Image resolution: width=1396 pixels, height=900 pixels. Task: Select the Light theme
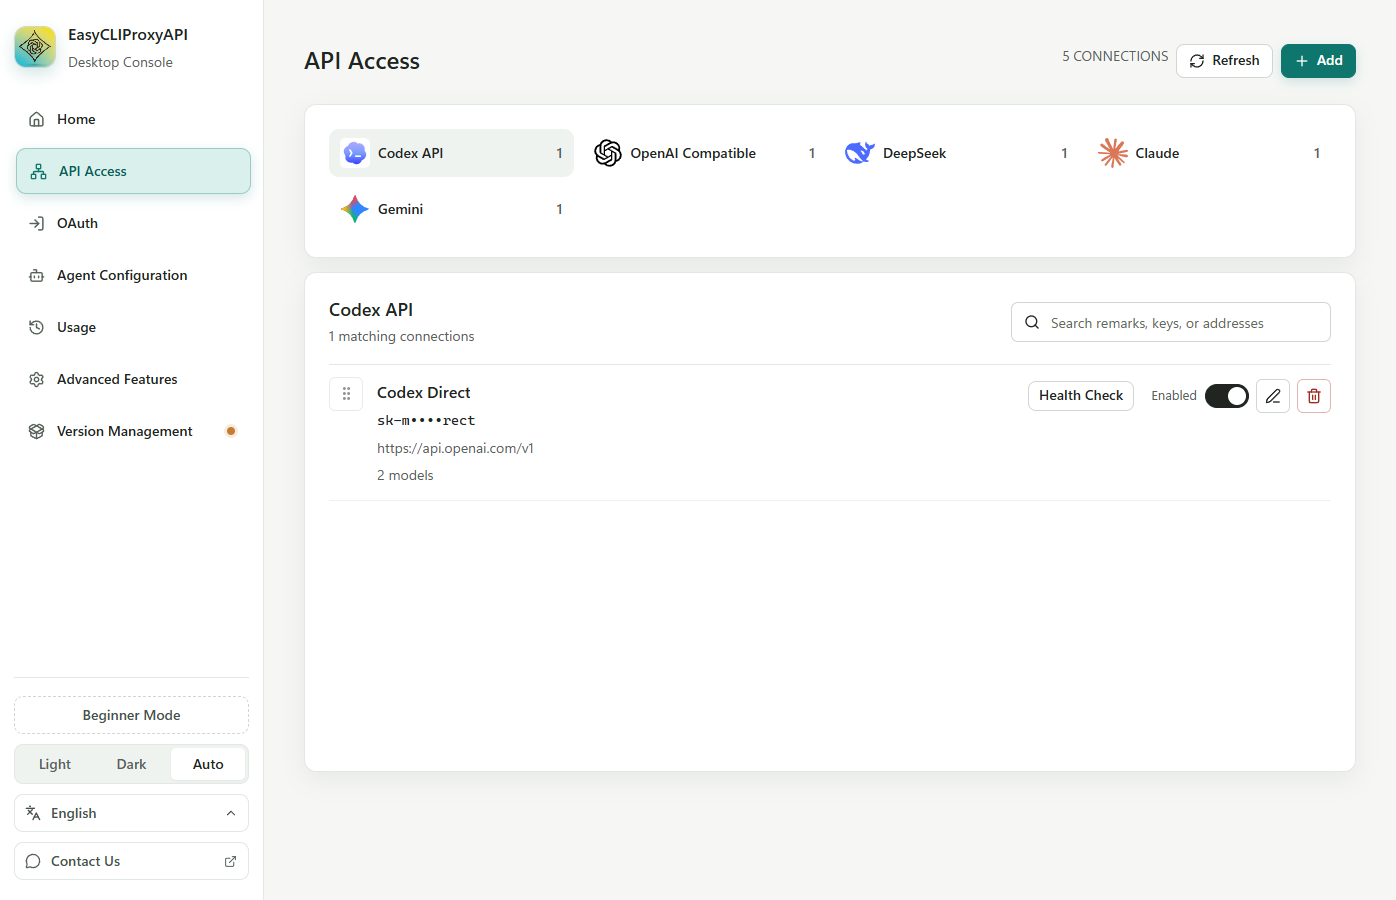[x=55, y=764]
